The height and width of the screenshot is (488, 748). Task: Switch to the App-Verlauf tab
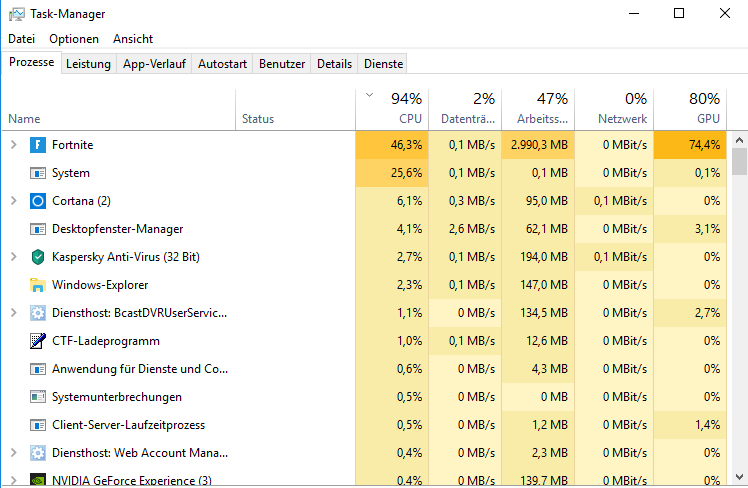click(154, 64)
